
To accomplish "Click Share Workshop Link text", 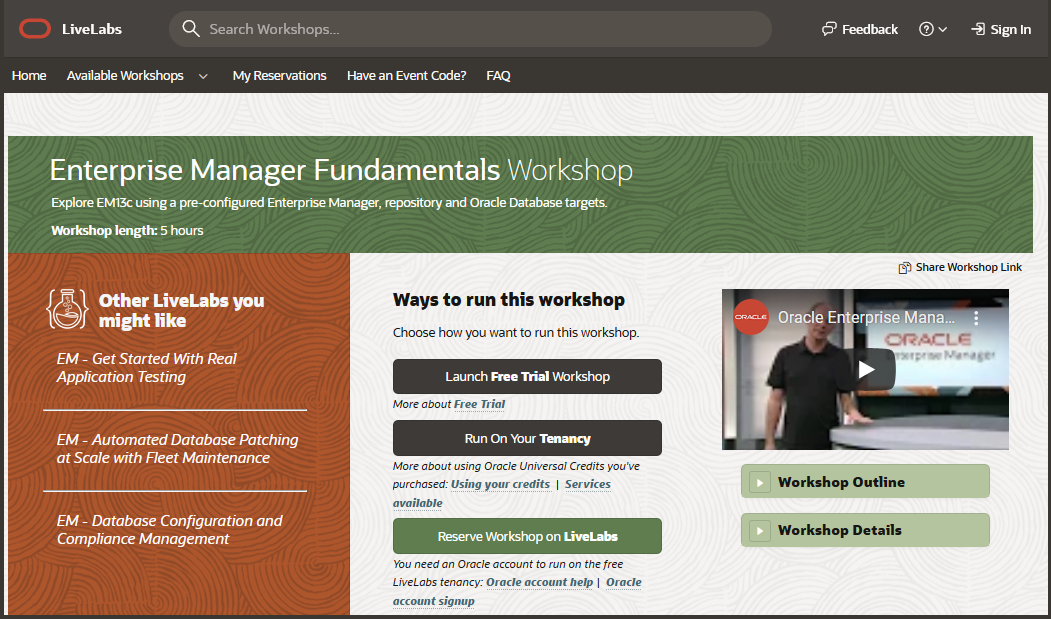I will [969, 267].
